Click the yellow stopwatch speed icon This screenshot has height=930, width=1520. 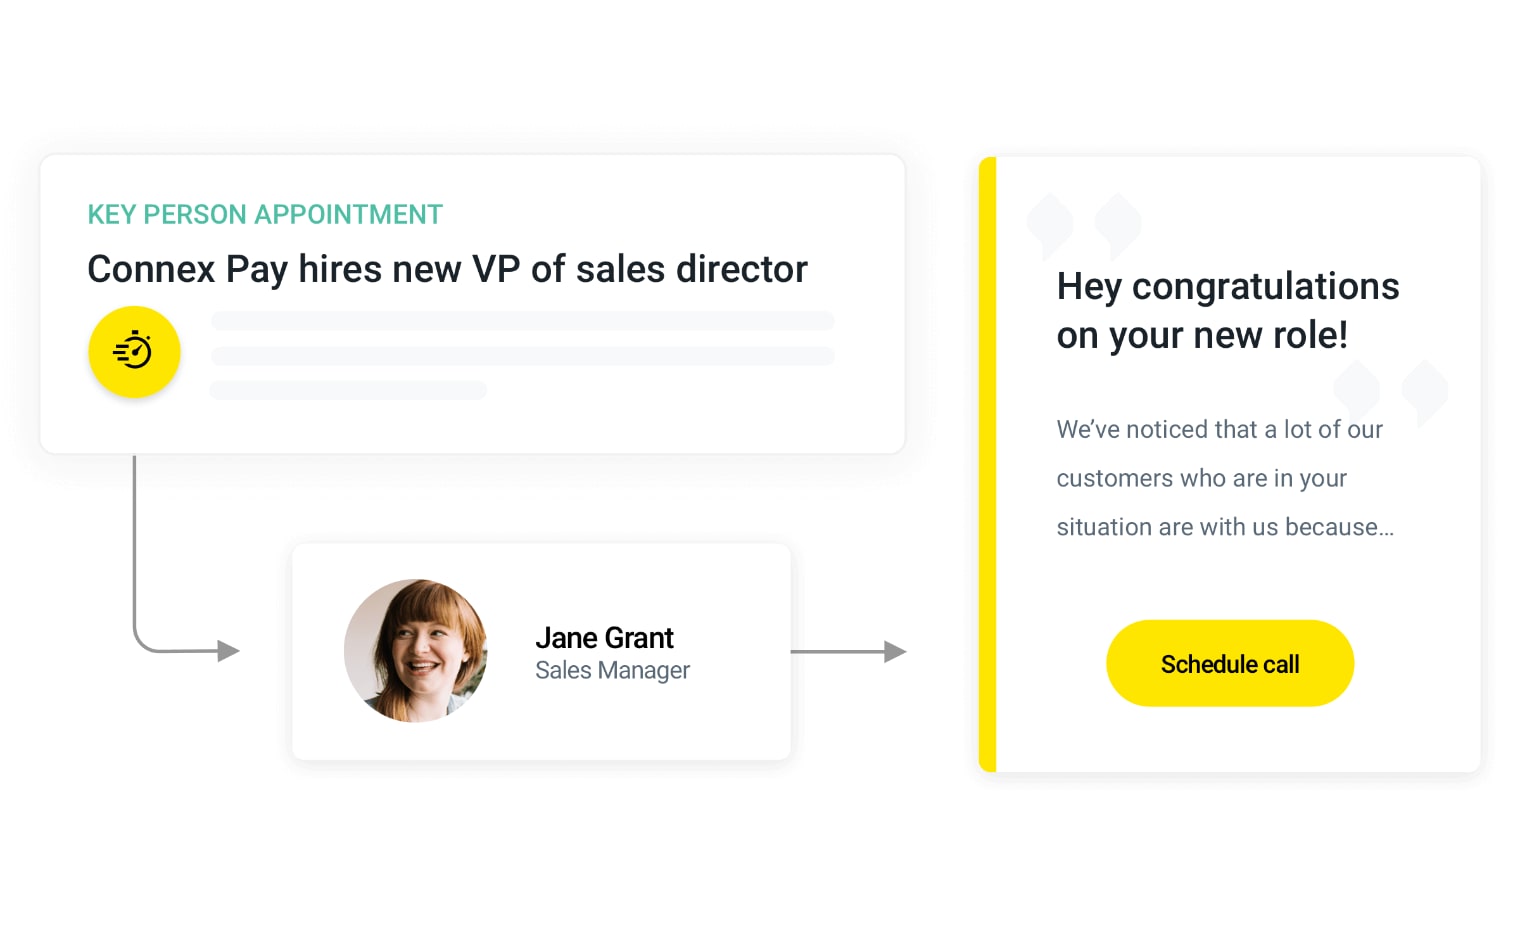(134, 352)
